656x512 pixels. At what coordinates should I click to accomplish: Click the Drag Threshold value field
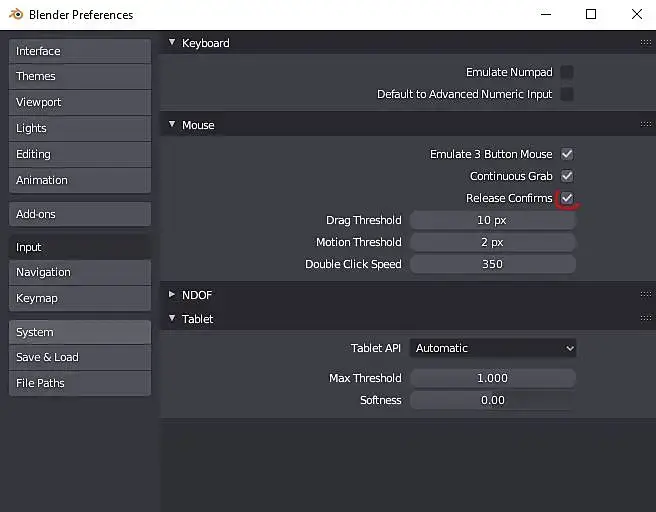click(x=492, y=220)
